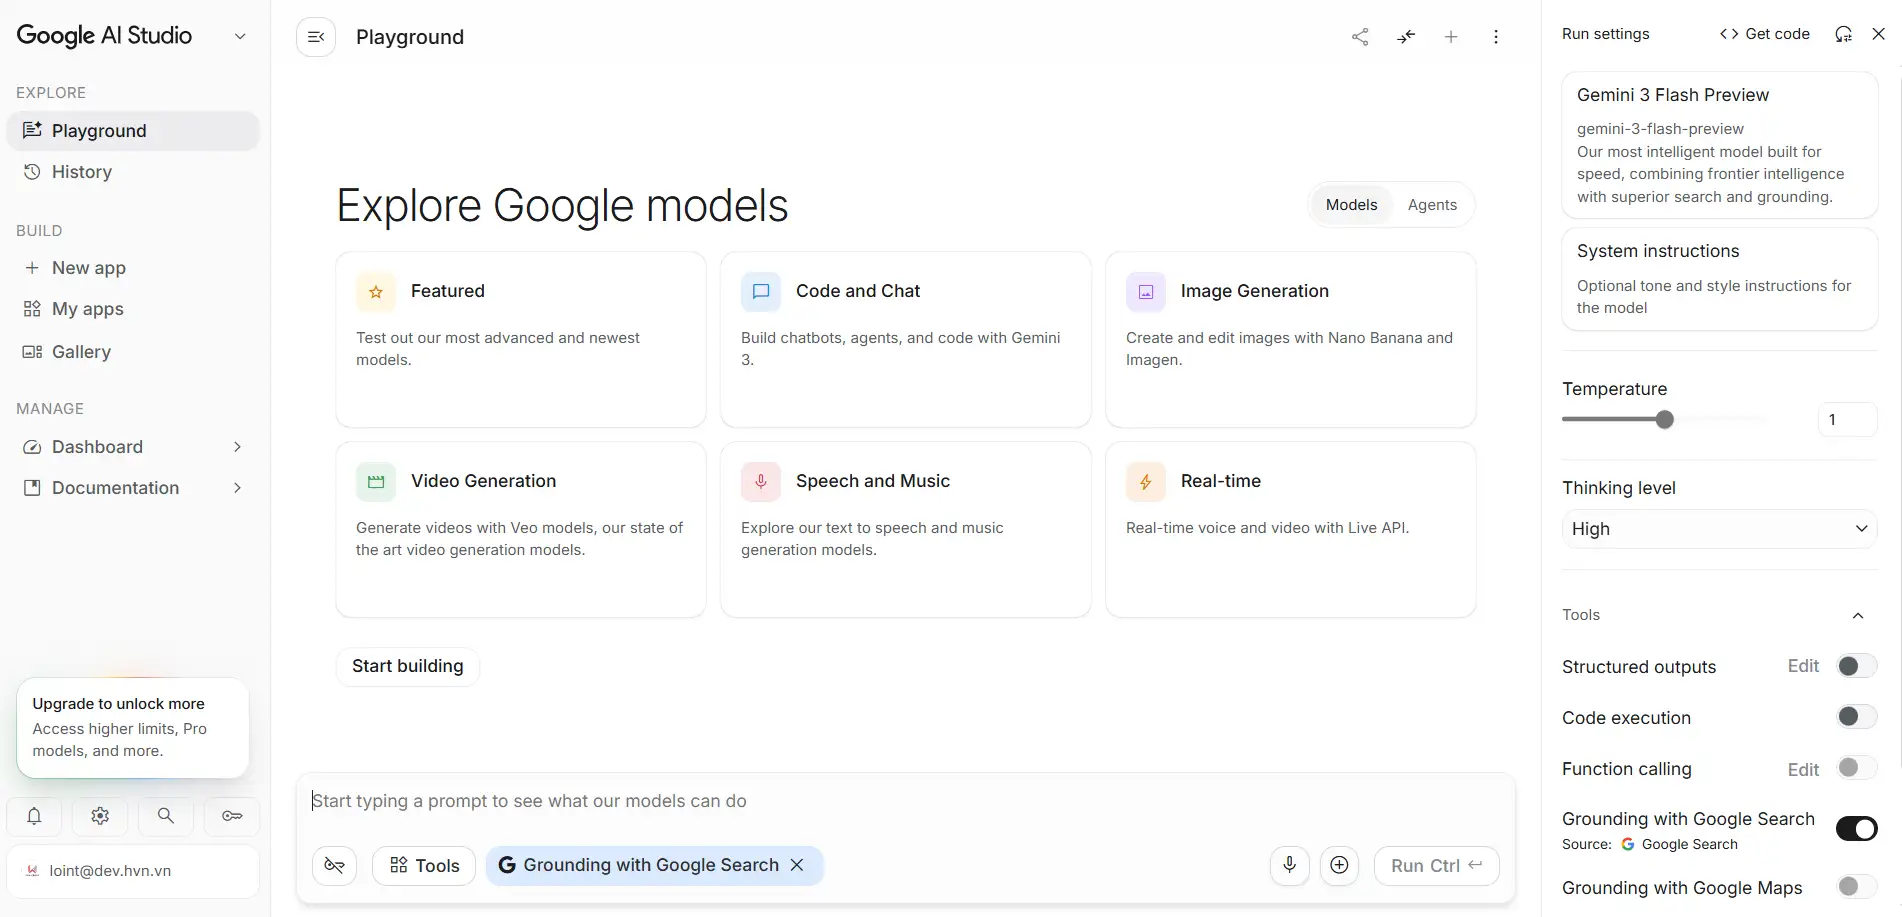Enable the Structured outputs toggle
Image resolution: width=1902 pixels, height=917 pixels.
[1857, 666]
